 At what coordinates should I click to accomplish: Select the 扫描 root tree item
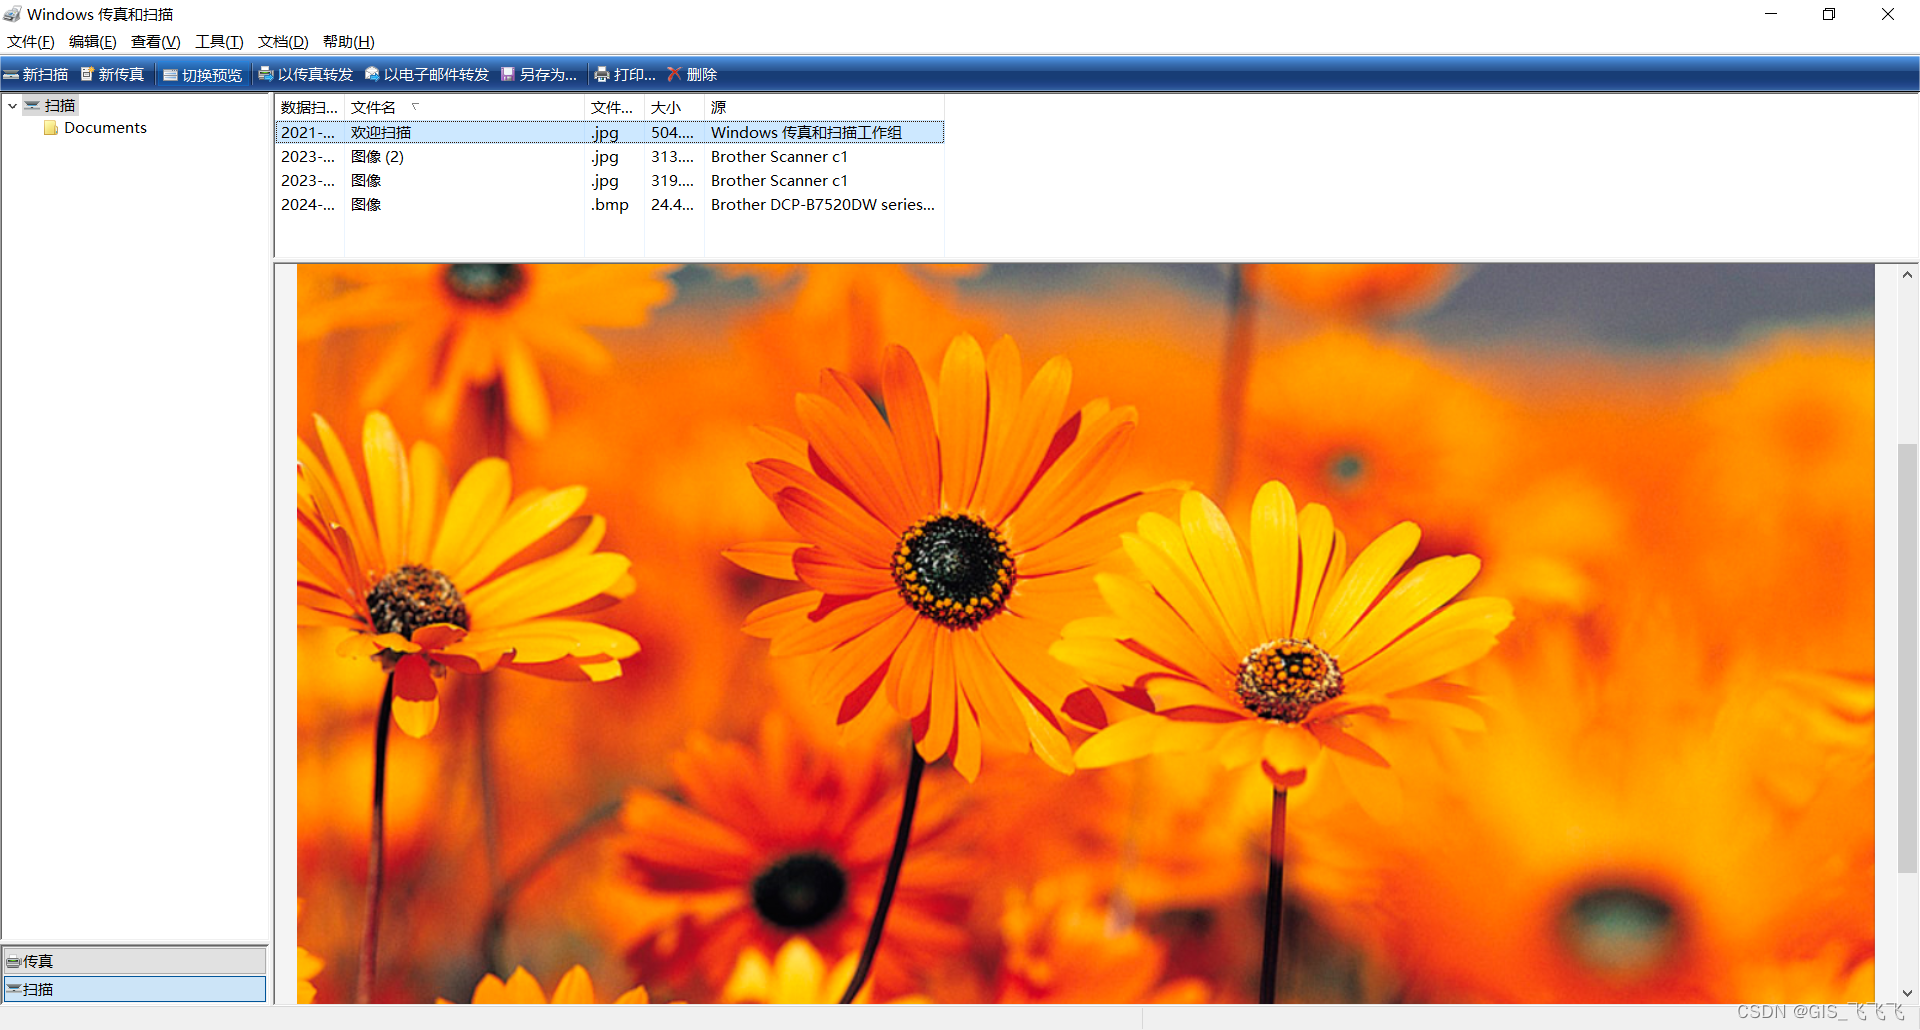[60, 105]
